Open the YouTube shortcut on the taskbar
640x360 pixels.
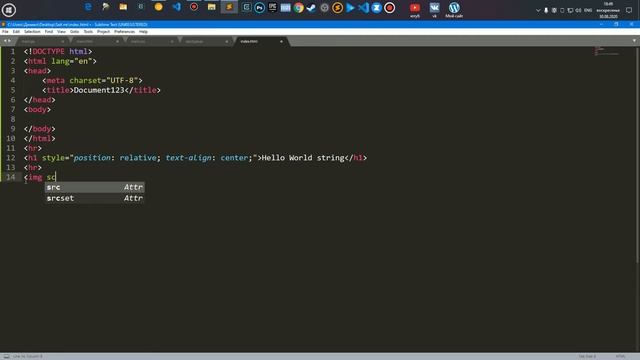click(415, 10)
